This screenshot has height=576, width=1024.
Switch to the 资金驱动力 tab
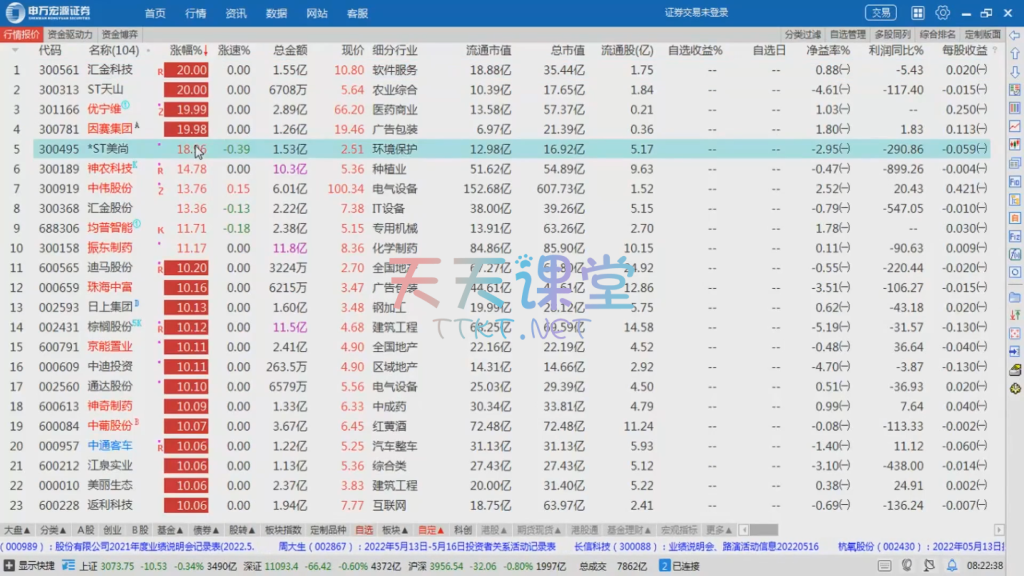pyautogui.click(x=70, y=34)
